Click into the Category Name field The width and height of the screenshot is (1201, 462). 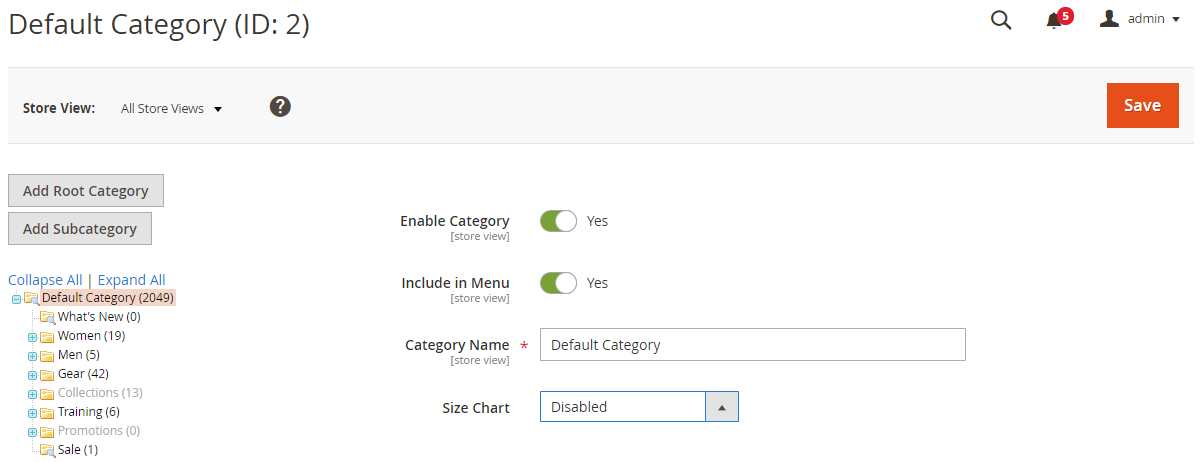coord(752,345)
